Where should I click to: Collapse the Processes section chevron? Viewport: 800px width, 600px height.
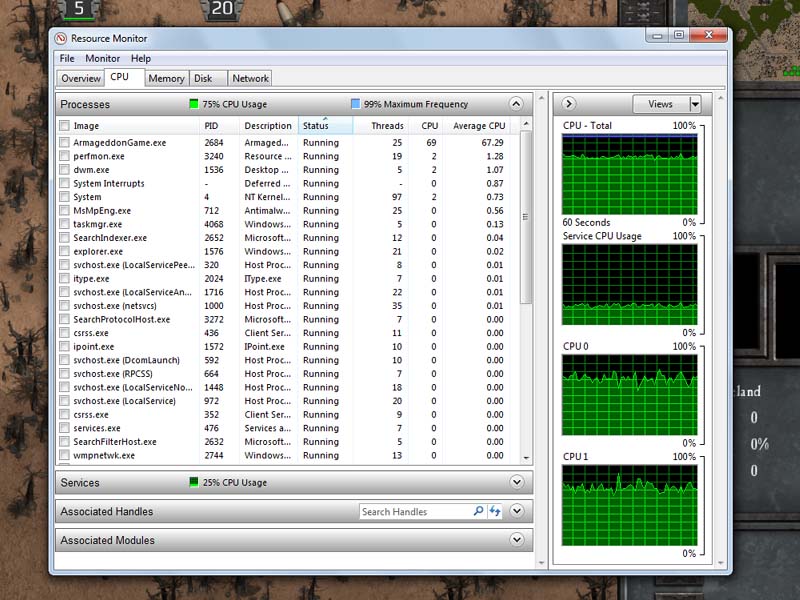pyautogui.click(x=516, y=104)
